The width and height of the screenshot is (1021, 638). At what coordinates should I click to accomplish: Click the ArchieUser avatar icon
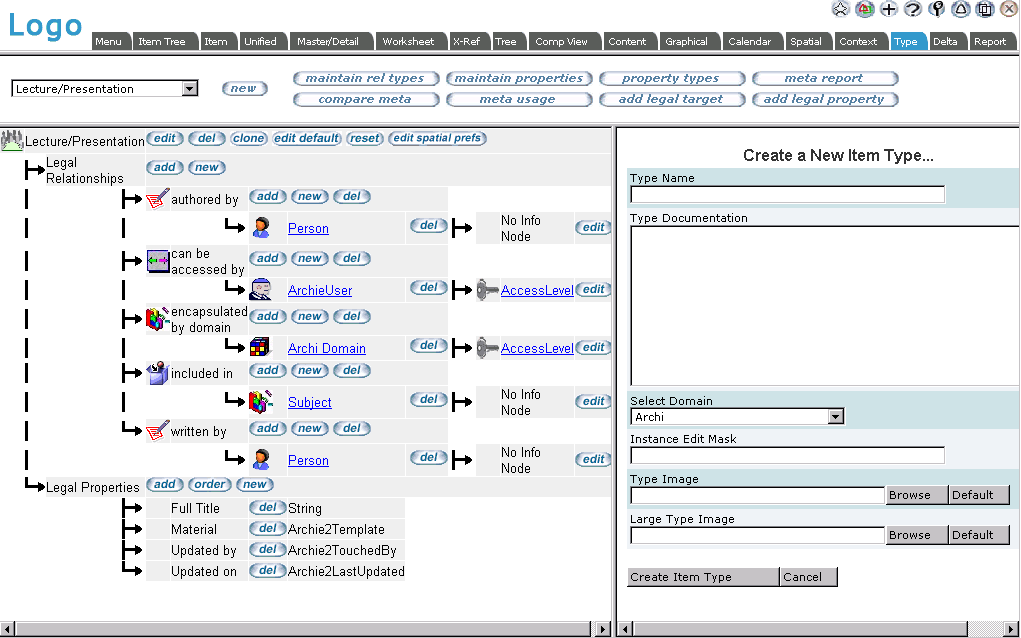click(261, 290)
